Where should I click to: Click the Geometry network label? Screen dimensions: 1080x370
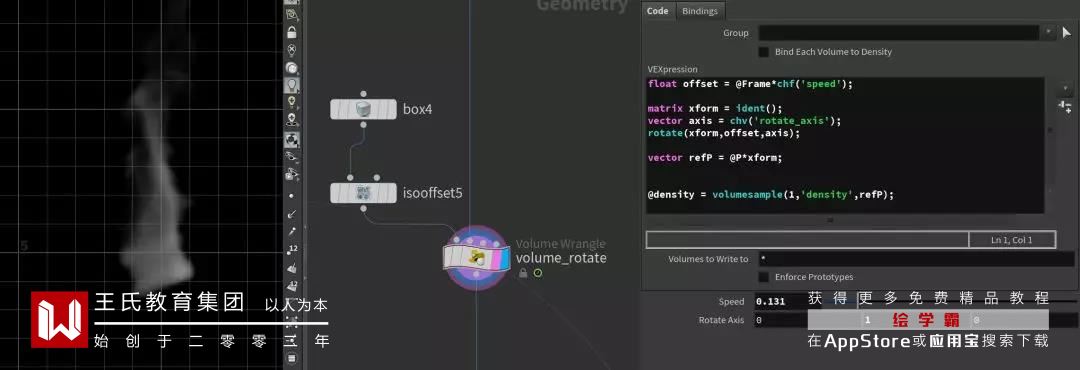[x=582, y=6]
